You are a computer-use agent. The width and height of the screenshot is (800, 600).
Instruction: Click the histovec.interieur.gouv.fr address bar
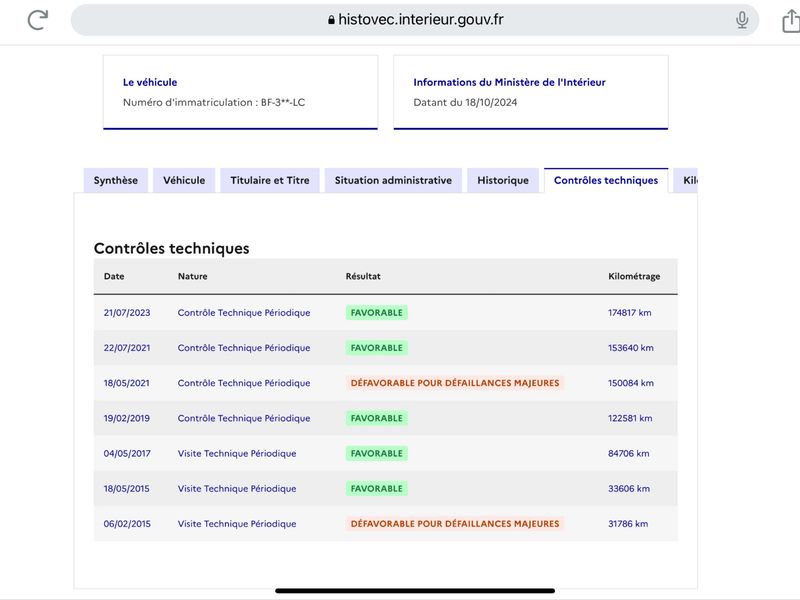(x=415, y=20)
